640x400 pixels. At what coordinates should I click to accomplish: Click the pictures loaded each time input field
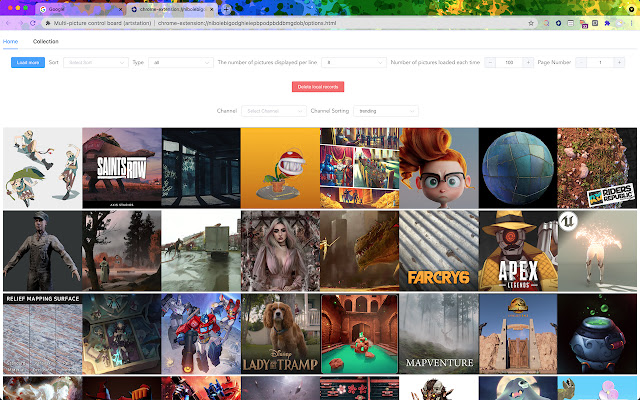click(x=509, y=62)
